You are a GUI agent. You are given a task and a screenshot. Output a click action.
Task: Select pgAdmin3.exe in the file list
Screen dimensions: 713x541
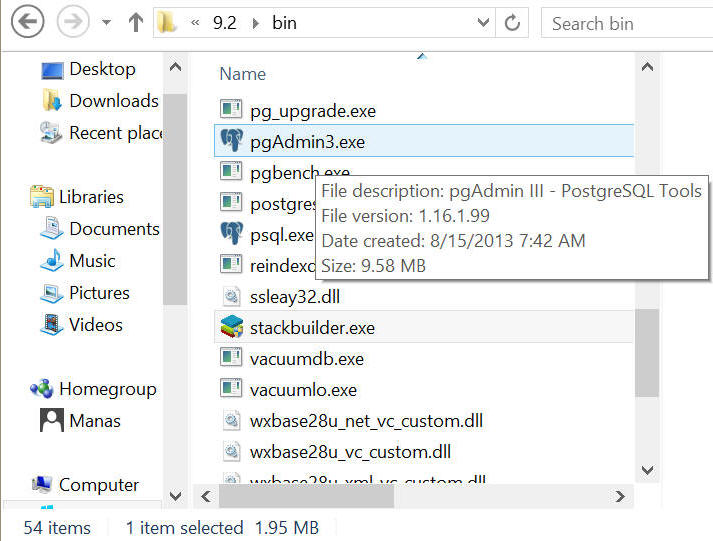coord(424,141)
